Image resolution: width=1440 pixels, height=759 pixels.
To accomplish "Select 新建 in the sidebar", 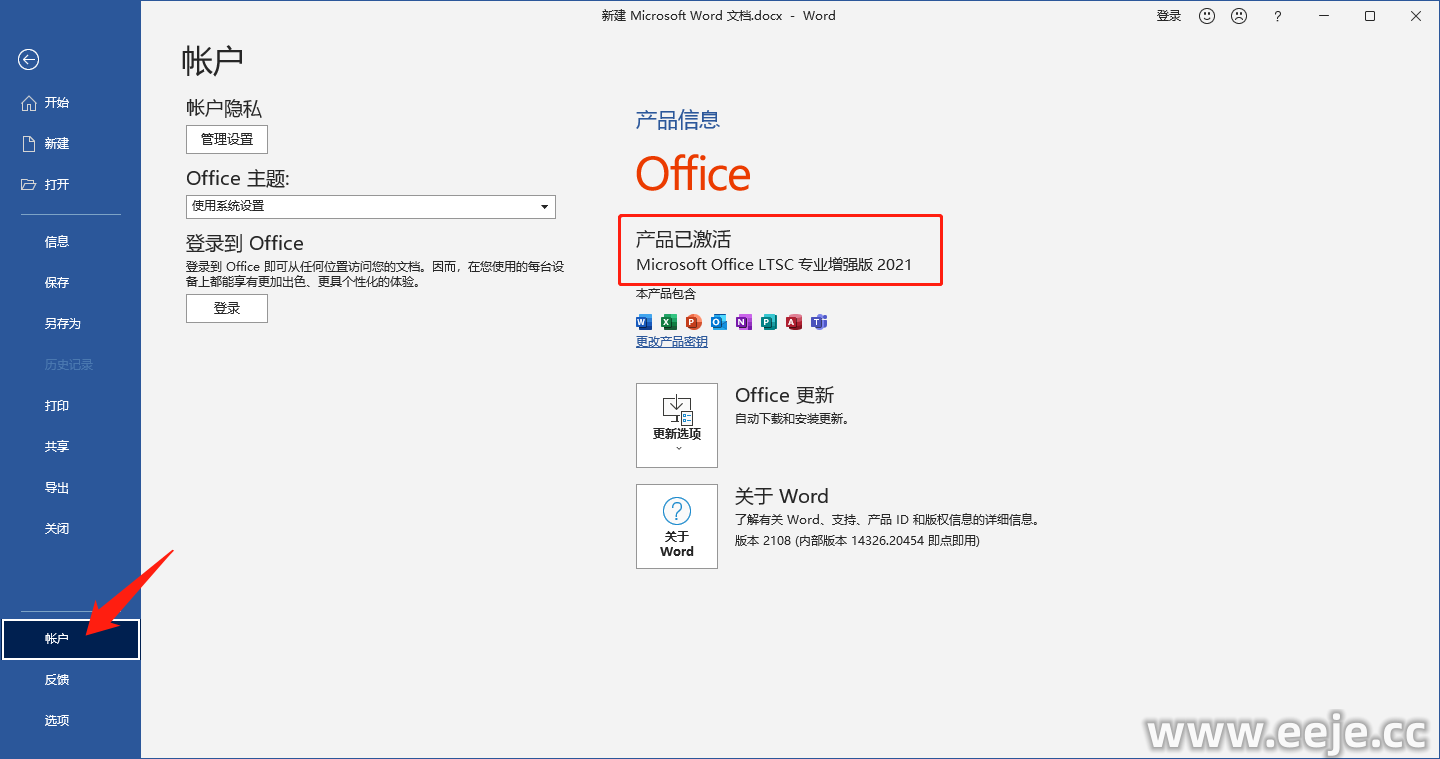I will 57,144.
